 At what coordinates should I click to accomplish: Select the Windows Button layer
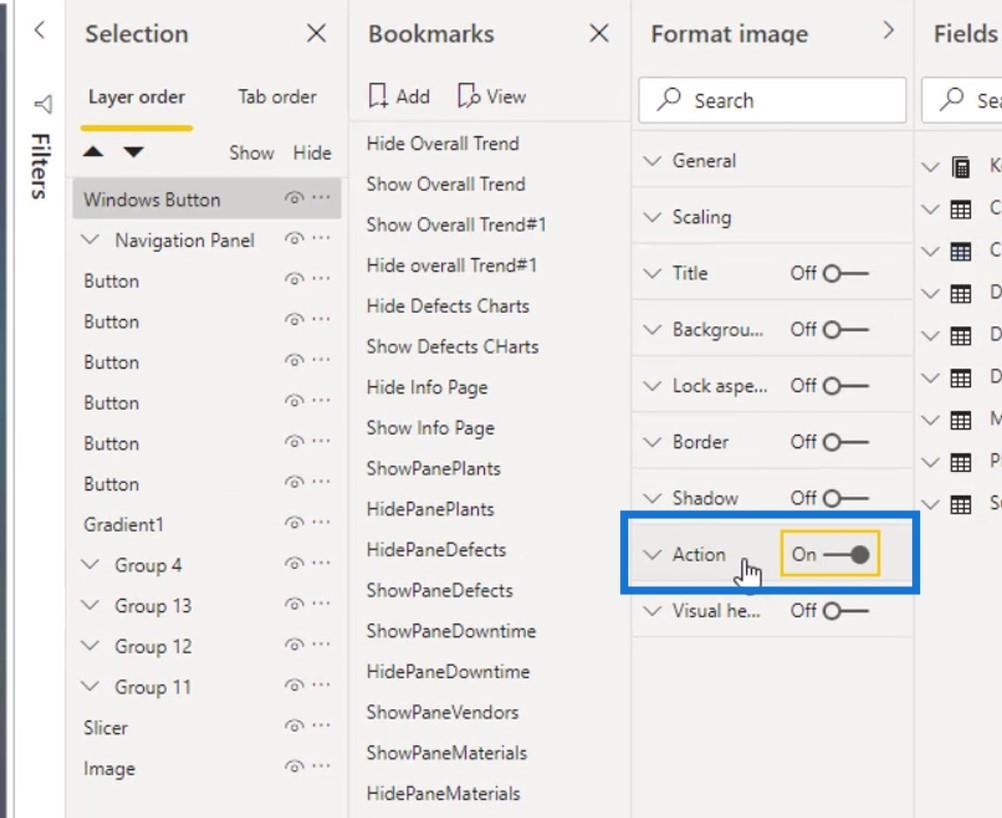(x=206, y=199)
